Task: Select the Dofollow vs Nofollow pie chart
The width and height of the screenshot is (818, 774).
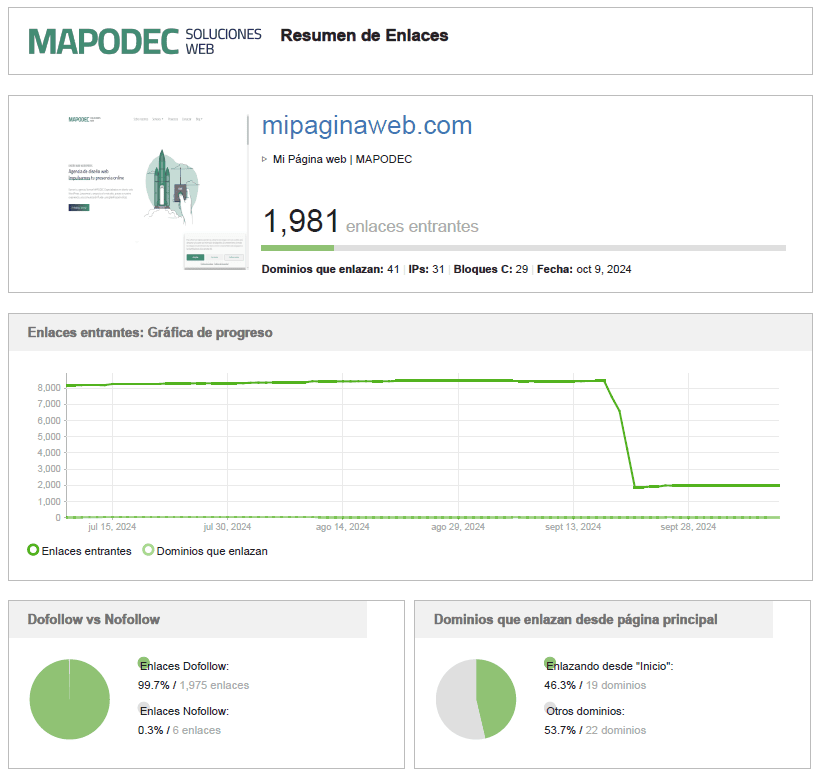Action: click(x=69, y=699)
